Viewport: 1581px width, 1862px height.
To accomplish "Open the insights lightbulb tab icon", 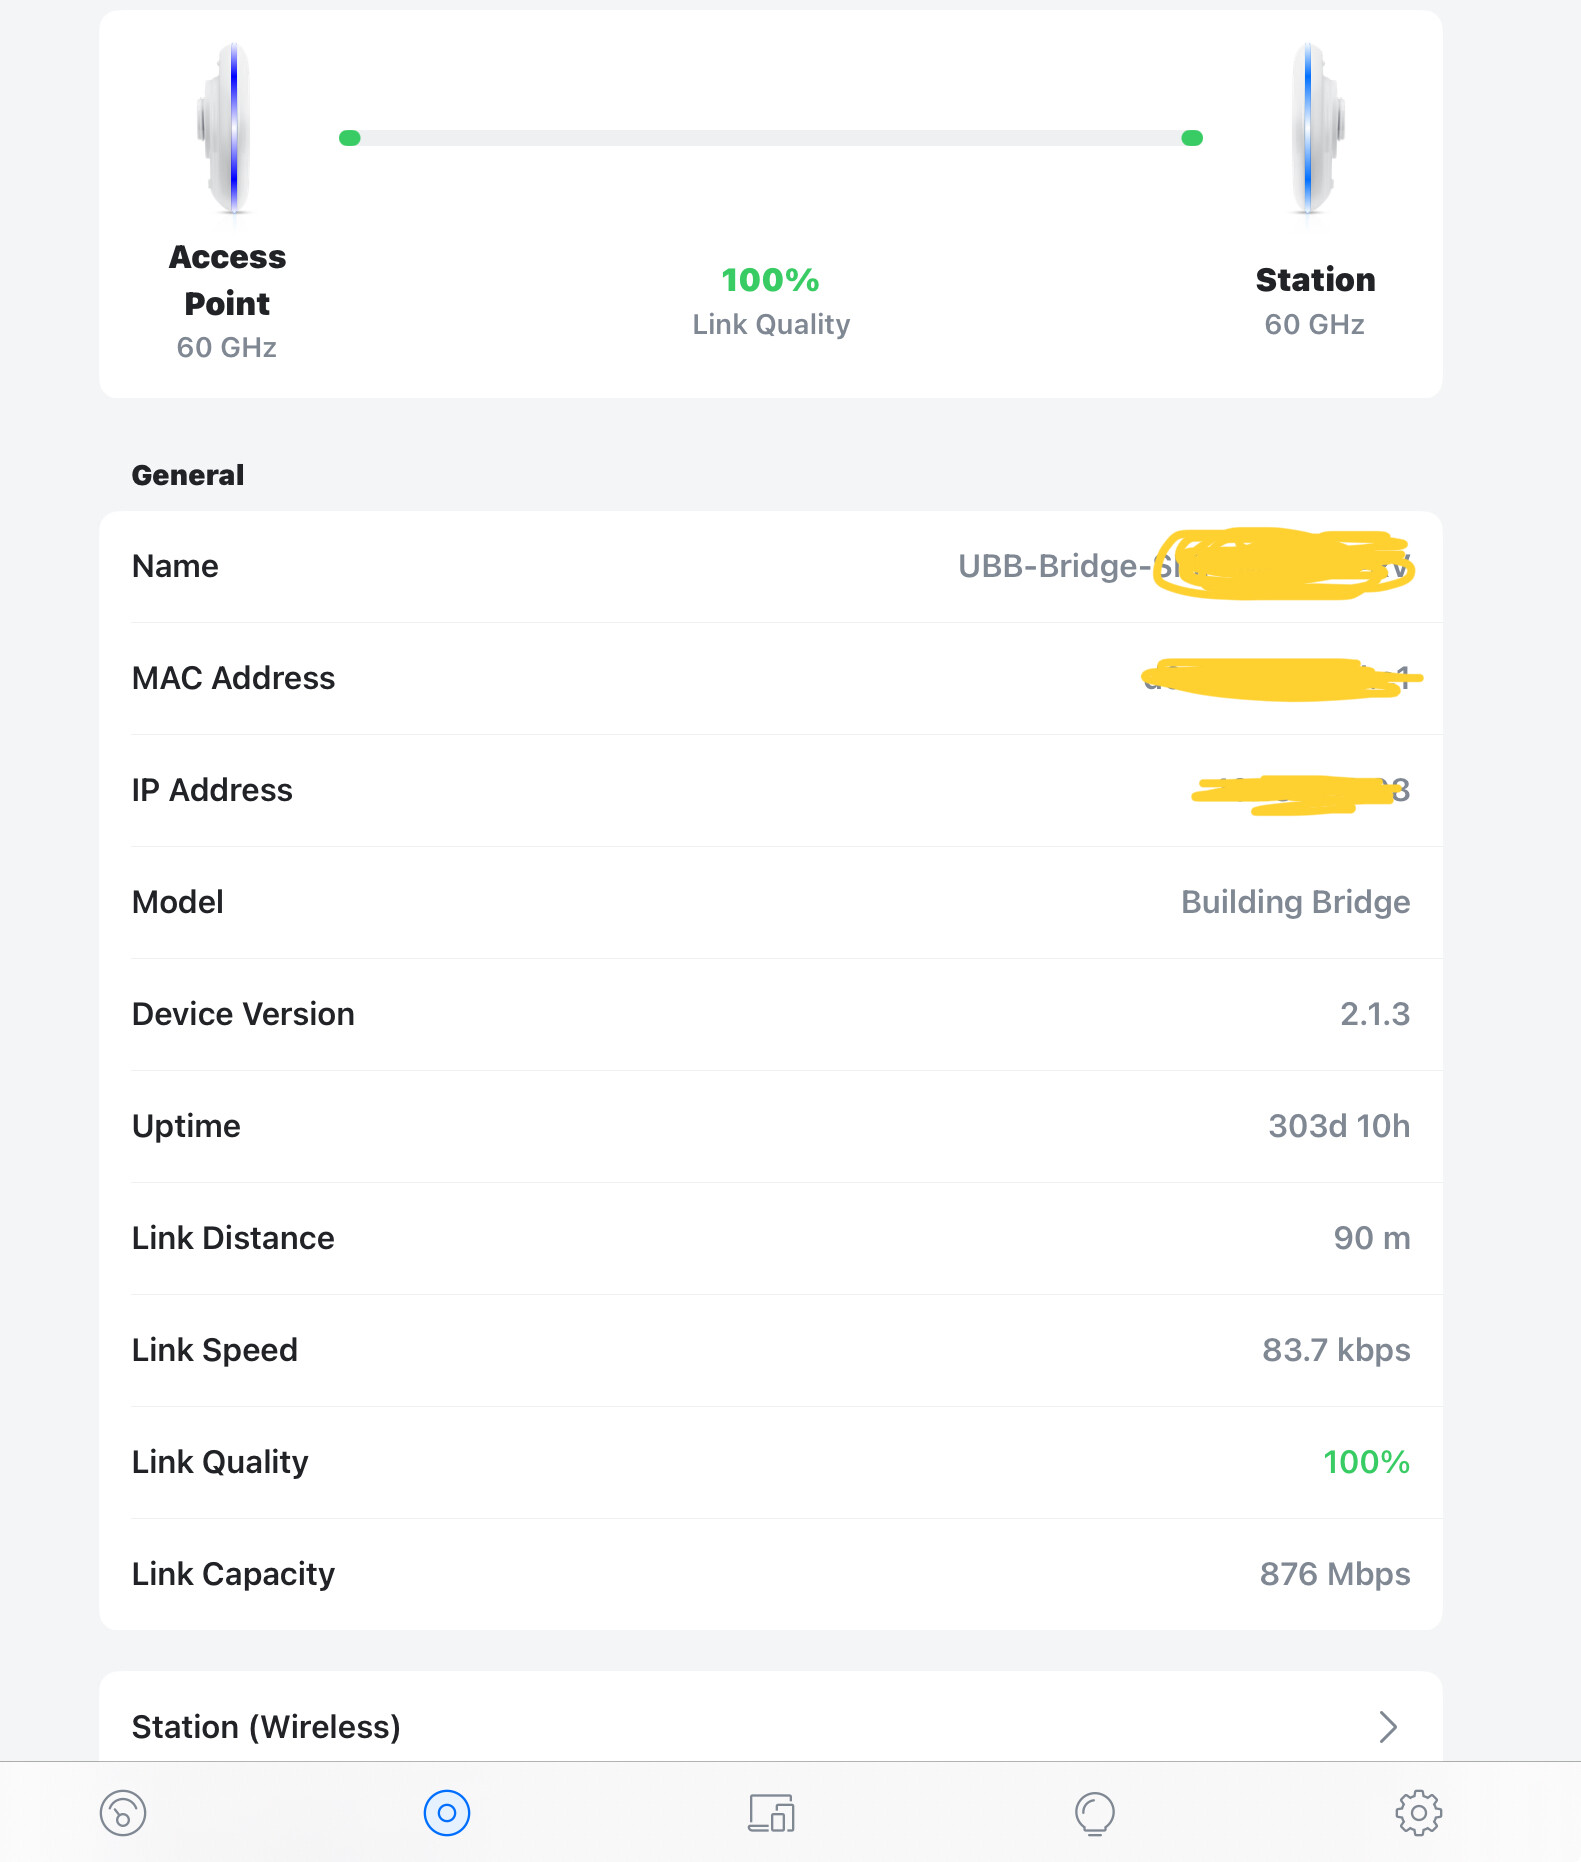I will pos(1094,1813).
